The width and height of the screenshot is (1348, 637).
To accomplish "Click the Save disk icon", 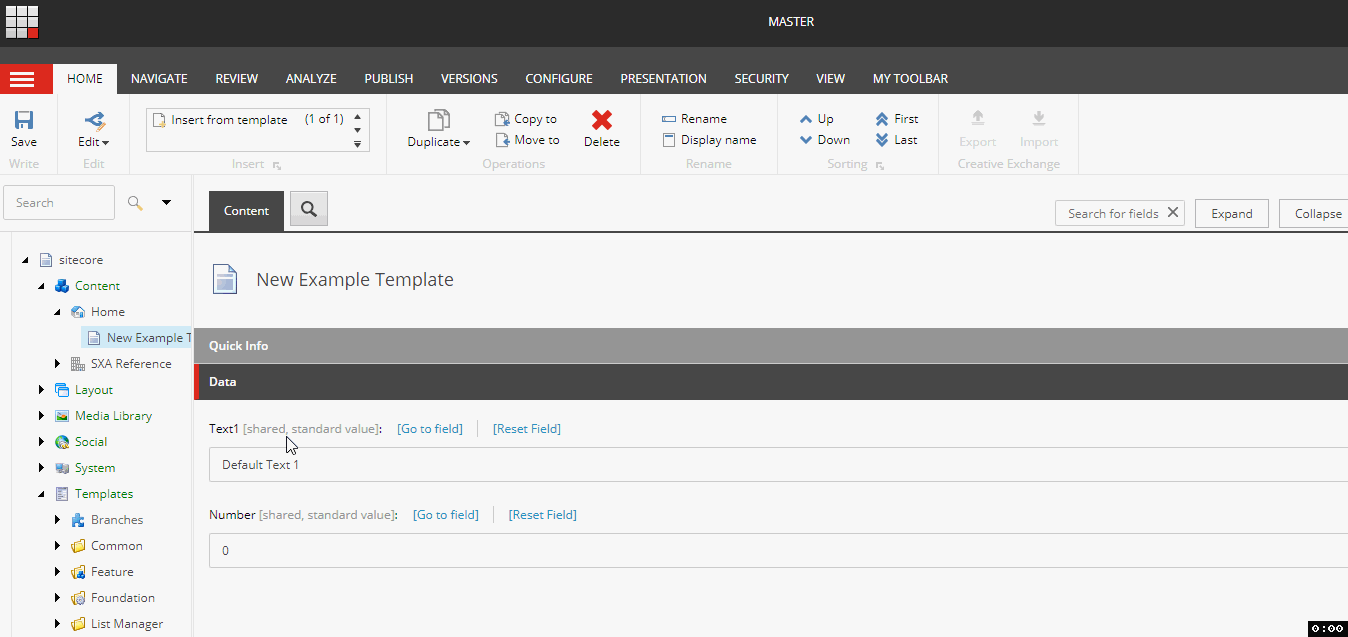I will click(x=24, y=120).
